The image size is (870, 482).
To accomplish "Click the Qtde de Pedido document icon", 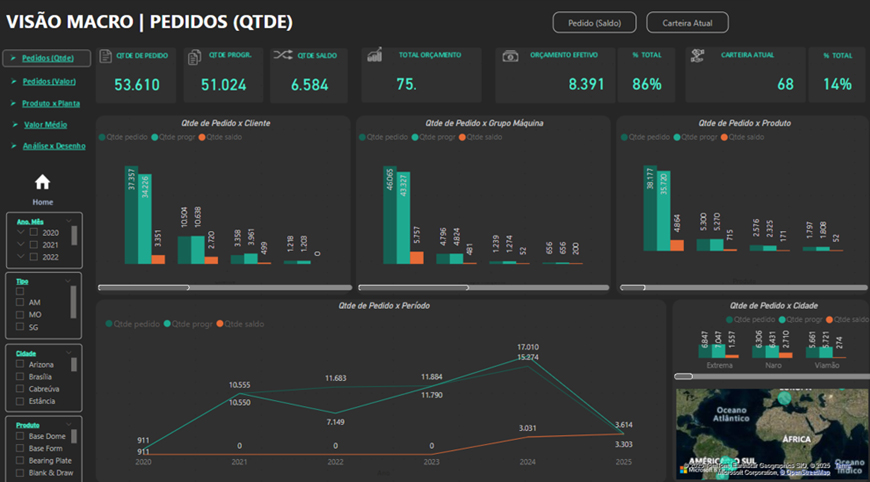I will (106, 57).
